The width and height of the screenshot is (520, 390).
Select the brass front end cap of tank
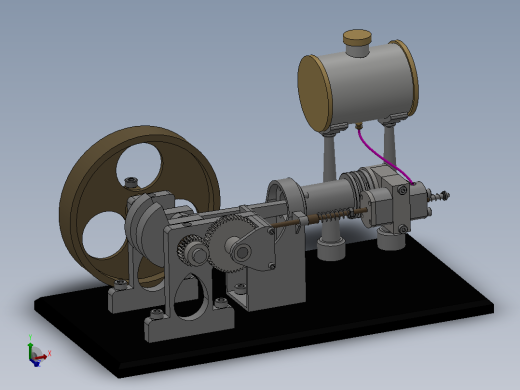(314, 93)
